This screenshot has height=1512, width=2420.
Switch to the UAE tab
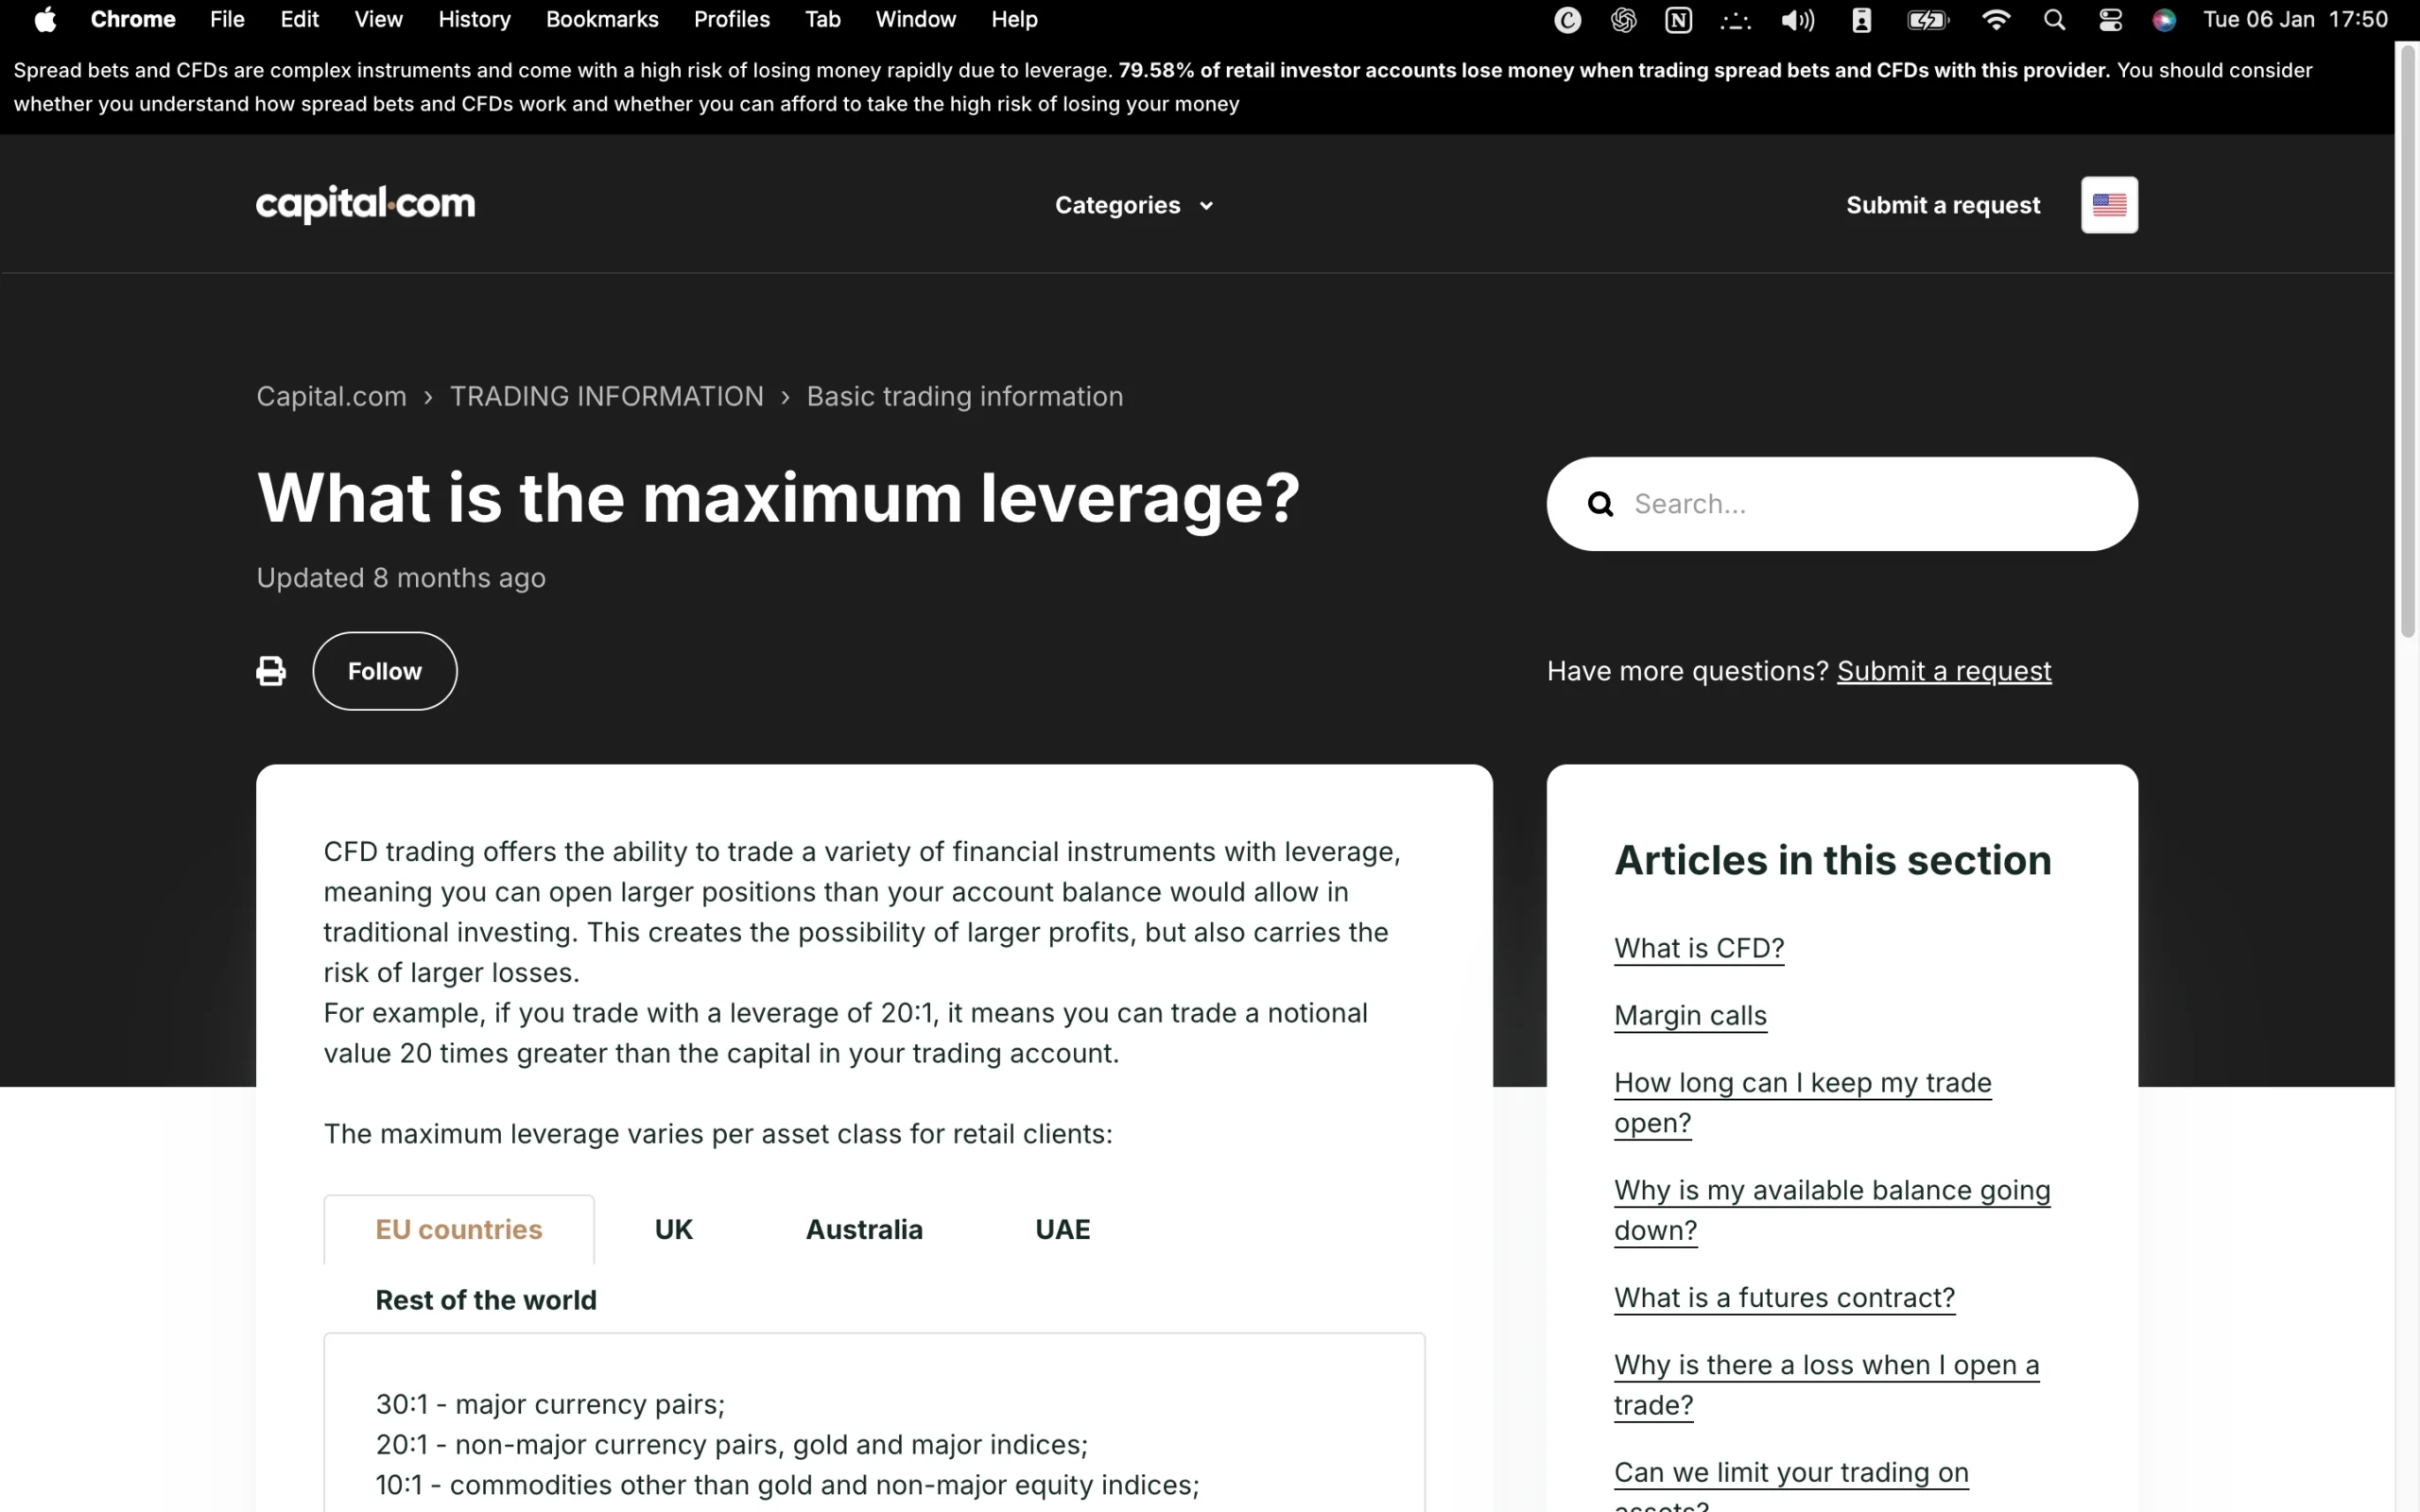pyautogui.click(x=1062, y=1229)
